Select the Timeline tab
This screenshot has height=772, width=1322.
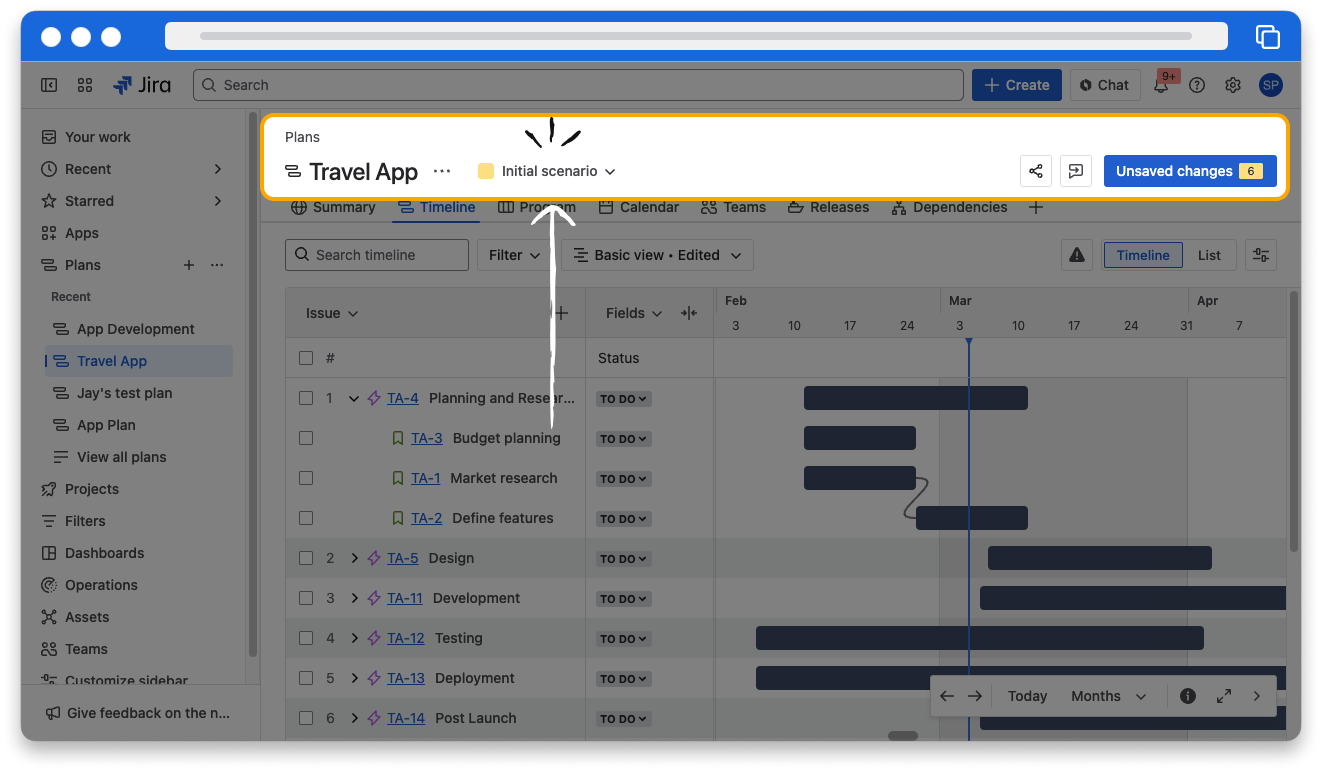point(437,207)
